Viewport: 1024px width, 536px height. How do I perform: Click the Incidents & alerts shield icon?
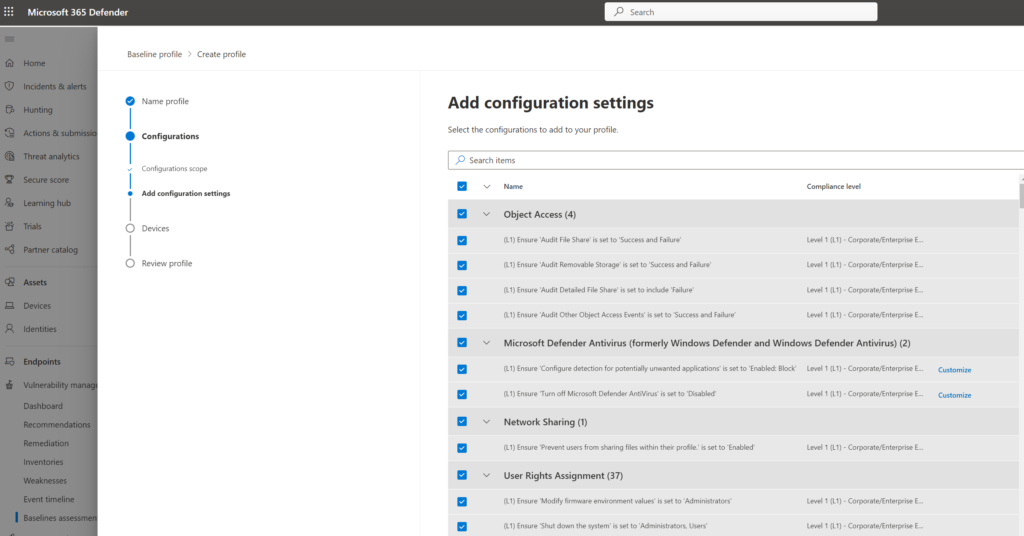[9, 86]
